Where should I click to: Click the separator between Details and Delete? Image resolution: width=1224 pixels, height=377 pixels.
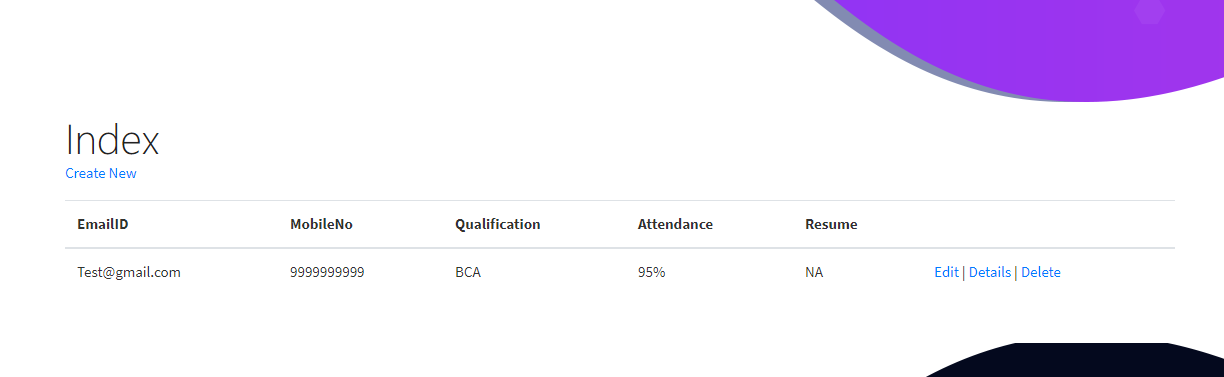point(1016,272)
